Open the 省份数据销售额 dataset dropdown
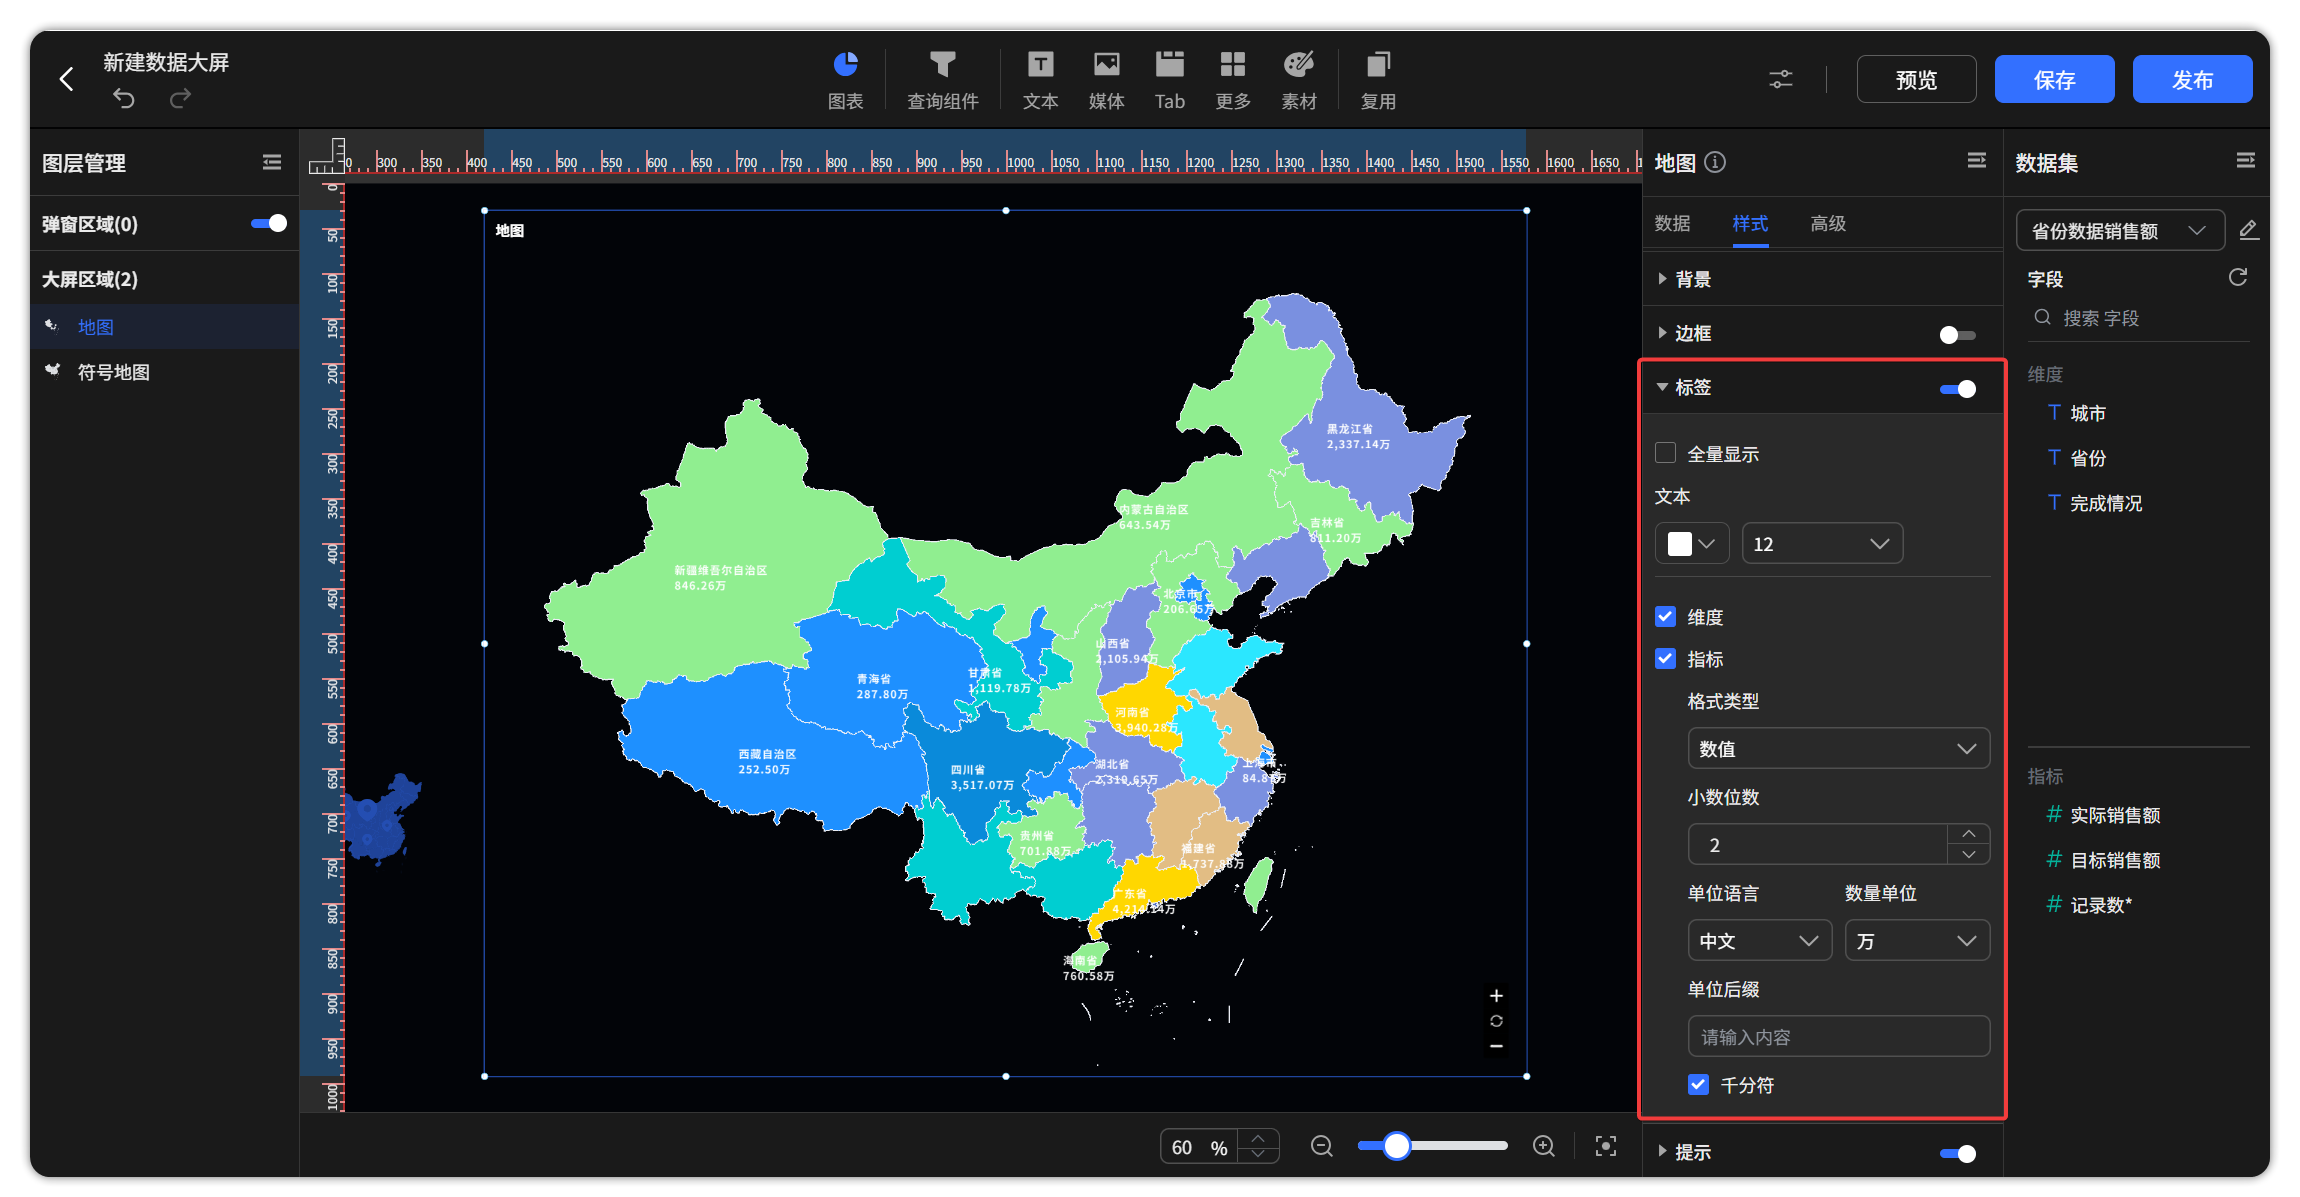2300x1197 pixels. [2120, 230]
